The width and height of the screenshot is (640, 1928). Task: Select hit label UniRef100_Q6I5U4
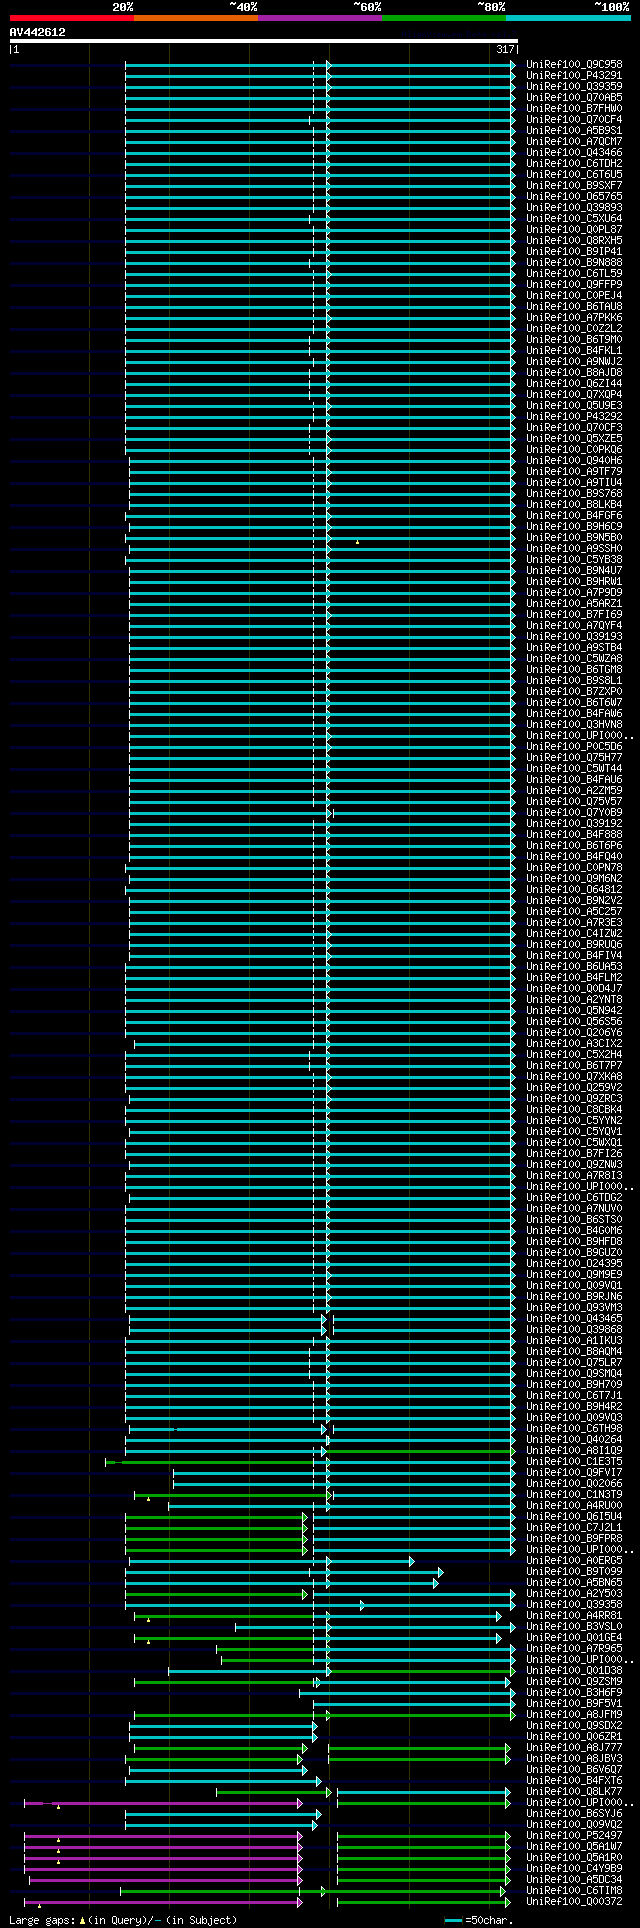pos(574,1516)
